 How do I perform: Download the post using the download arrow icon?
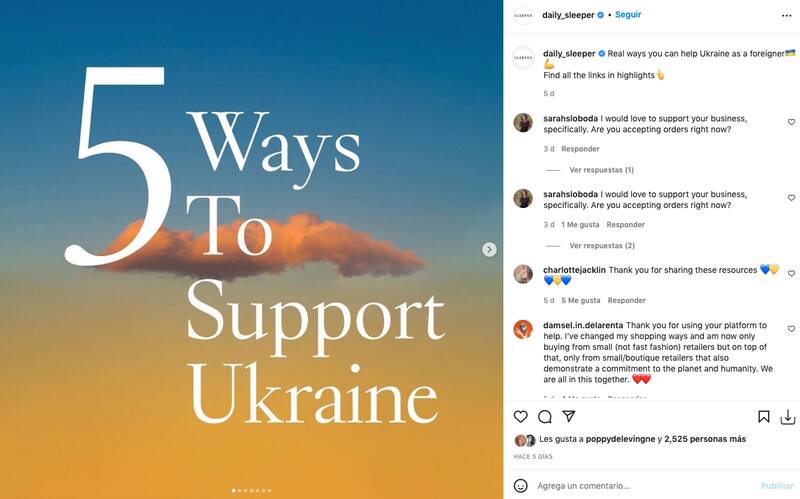(788, 417)
